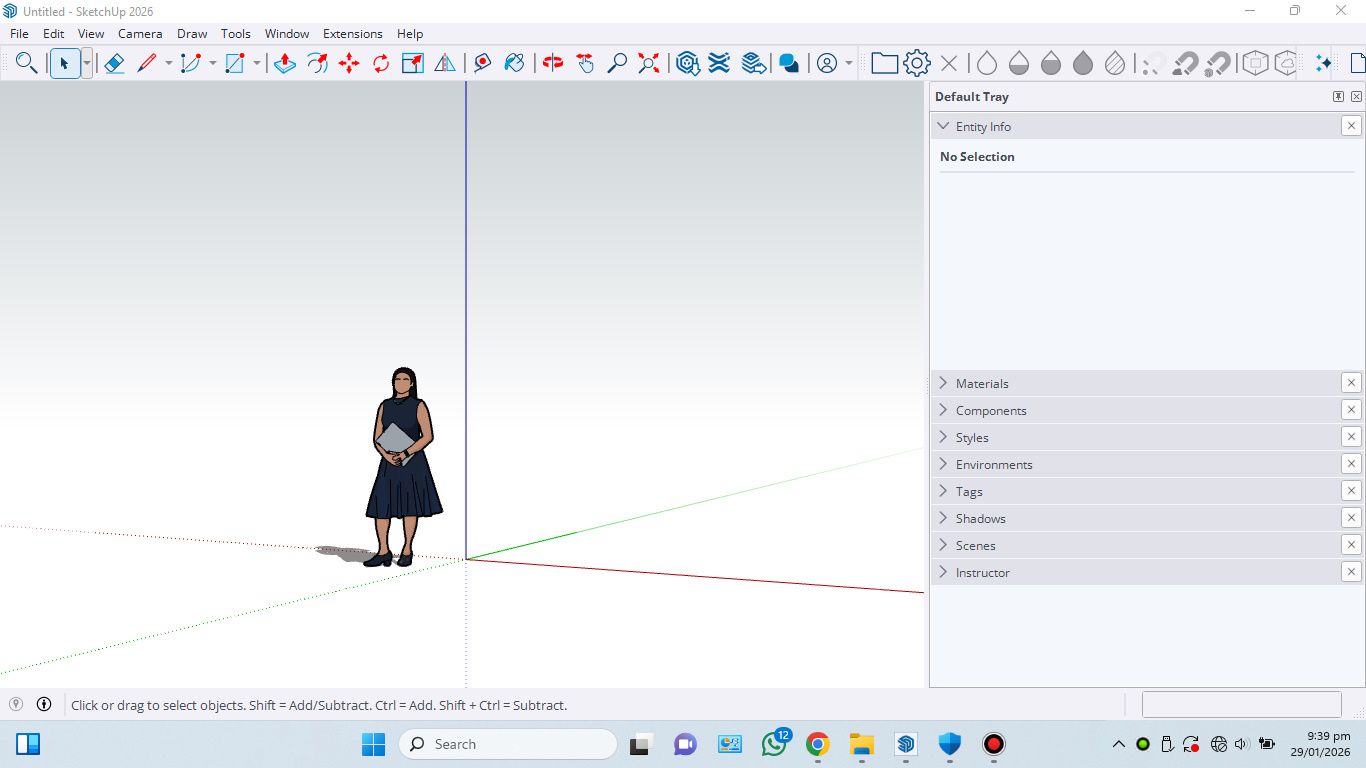1366x768 pixels.
Task: Expand the Tags panel
Action: pos(943,491)
